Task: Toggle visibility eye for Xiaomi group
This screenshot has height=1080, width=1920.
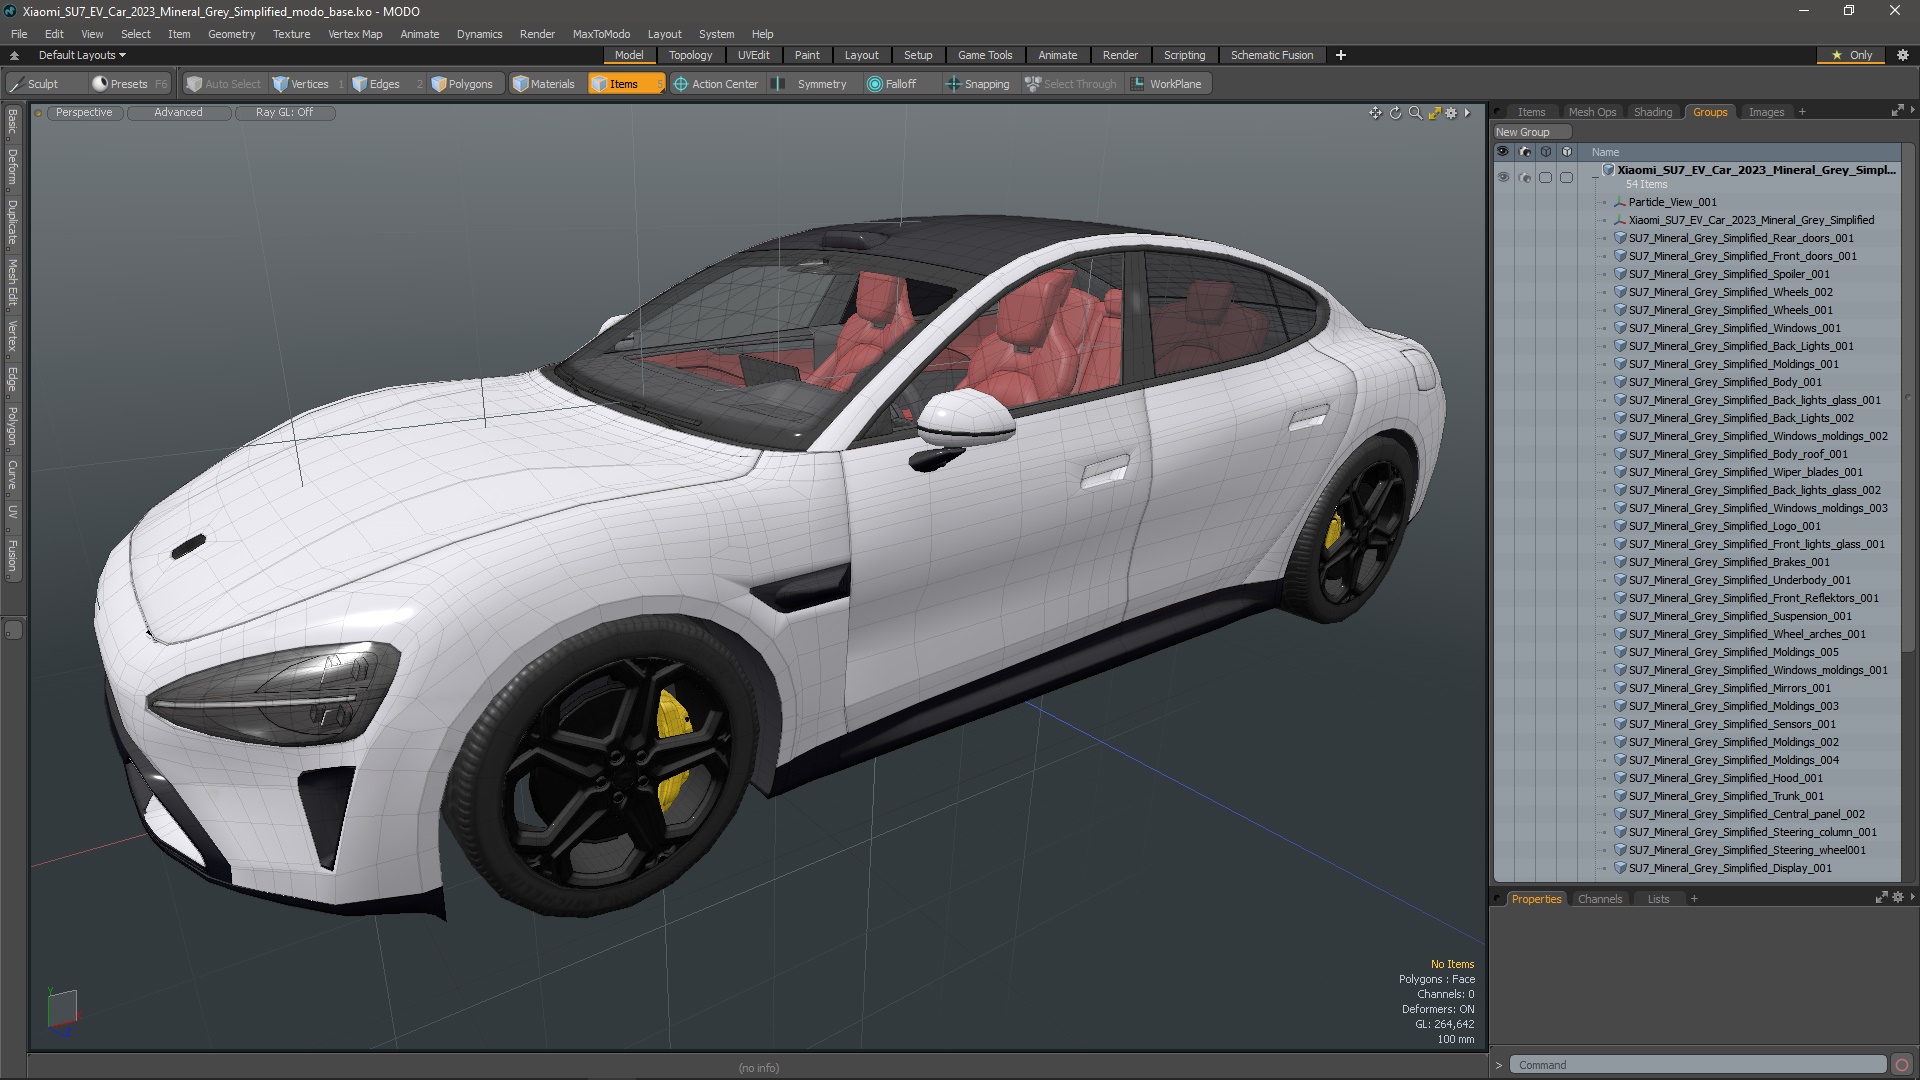Action: tap(1502, 177)
